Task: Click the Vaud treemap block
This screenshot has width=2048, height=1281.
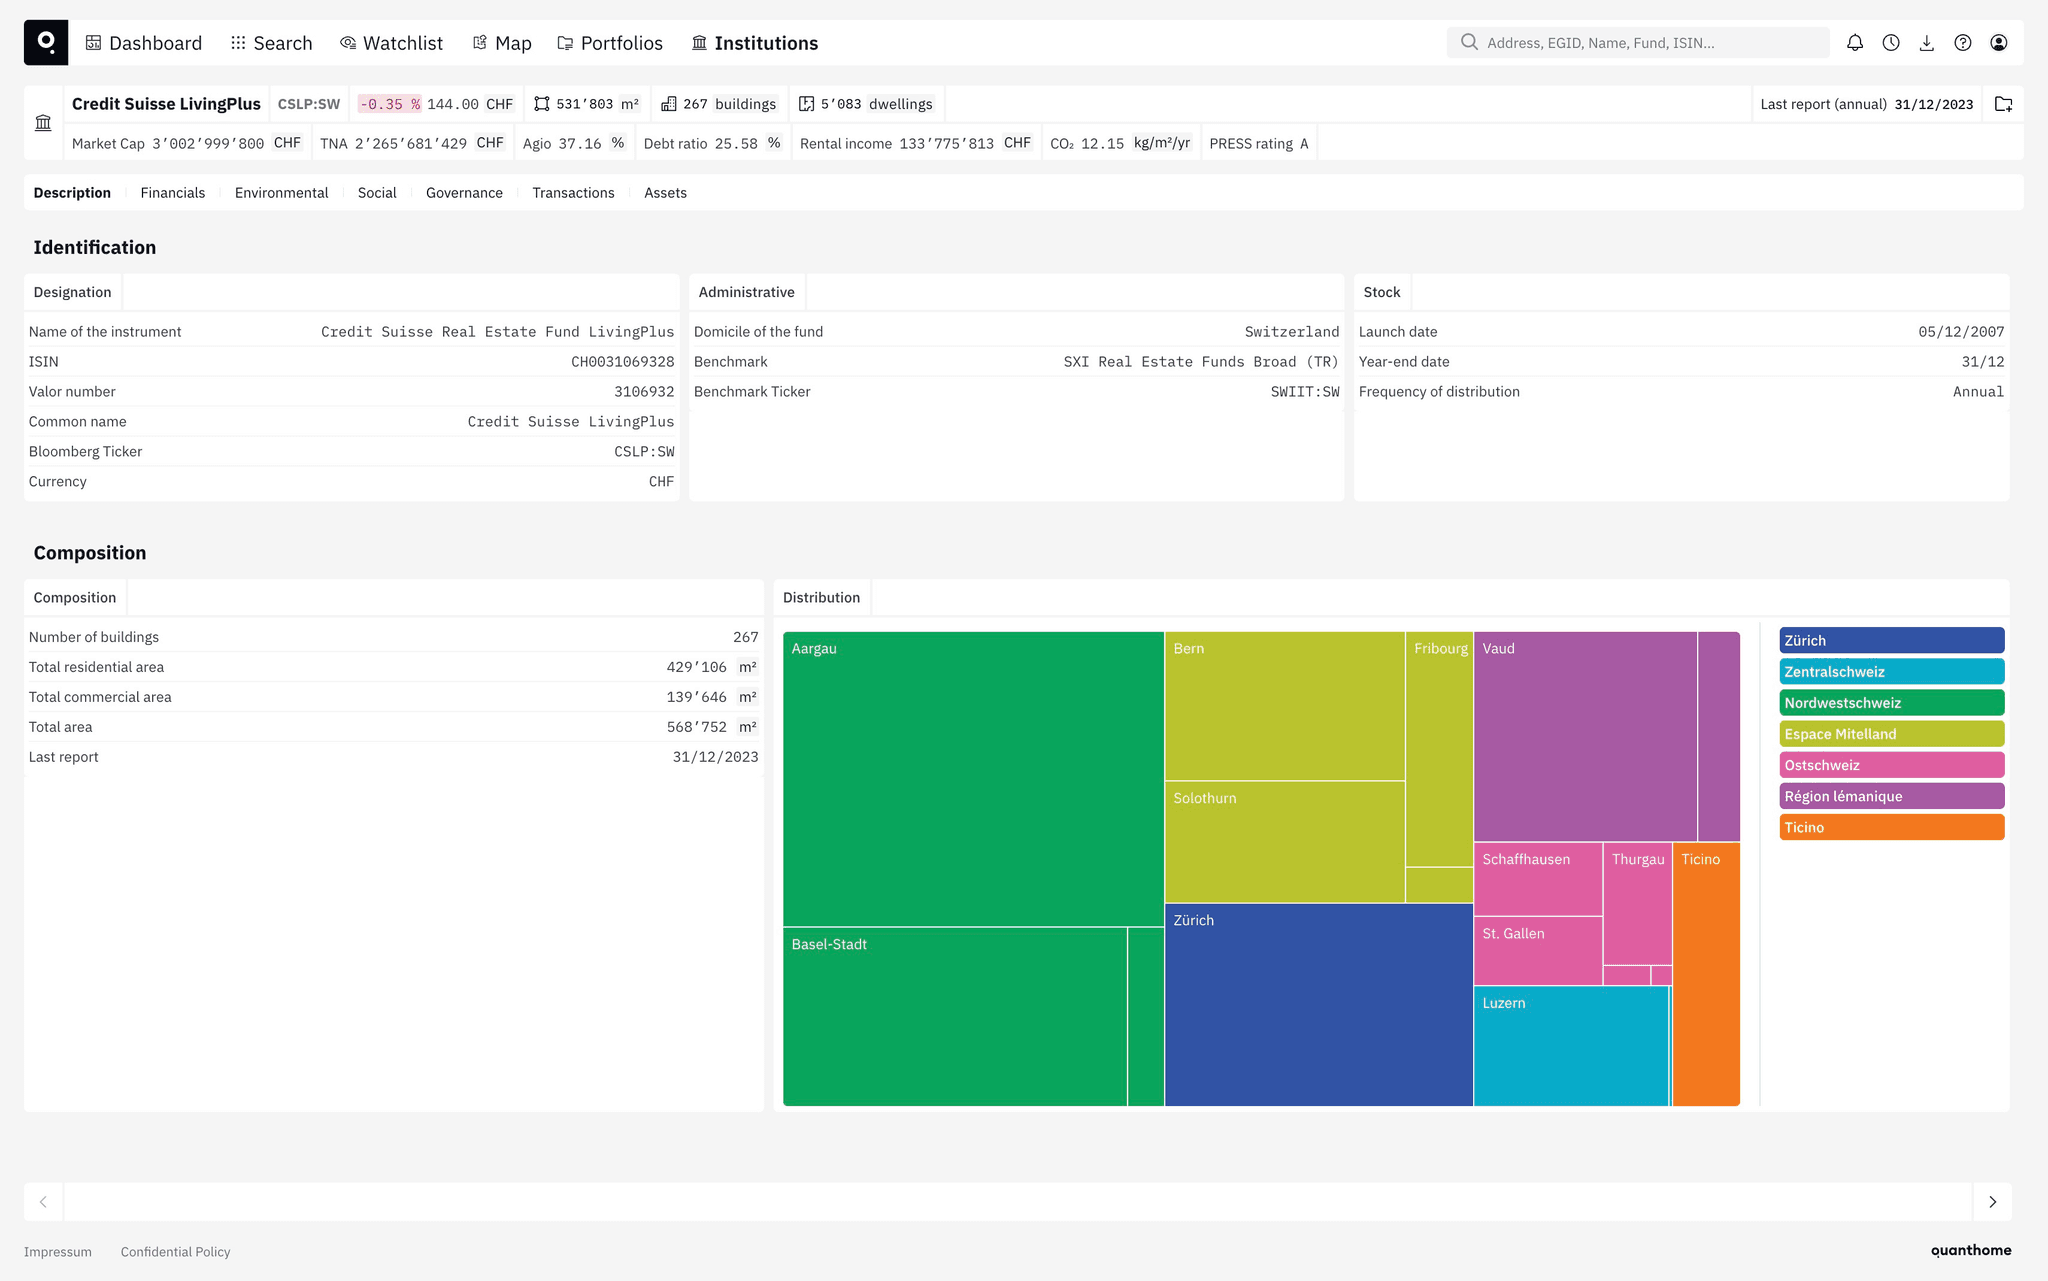Action: pyautogui.click(x=1585, y=736)
